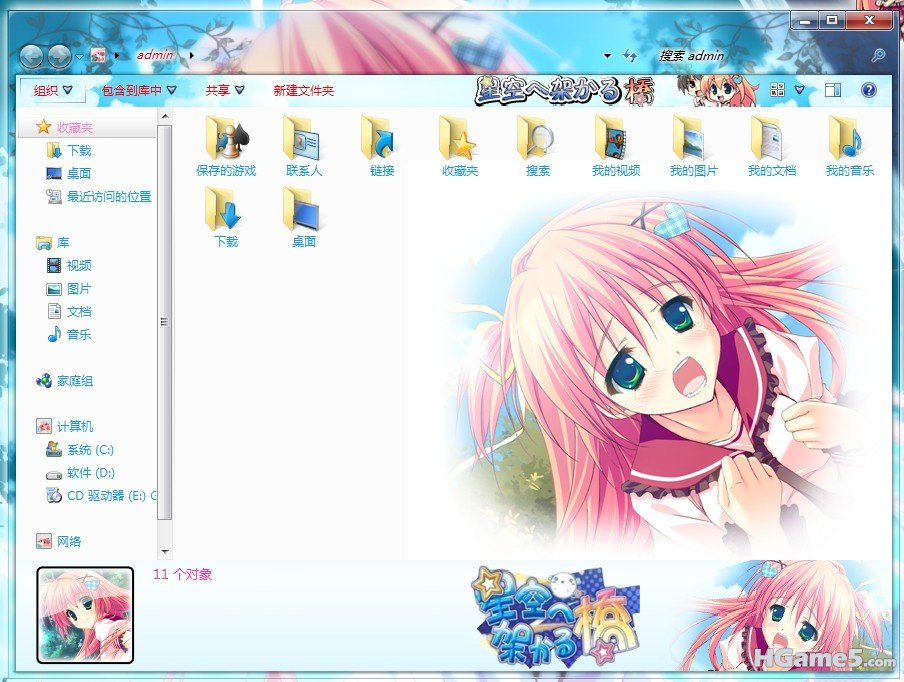Select the 桌面 folder in file pane
This screenshot has height=682, width=904.
[x=304, y=216]
